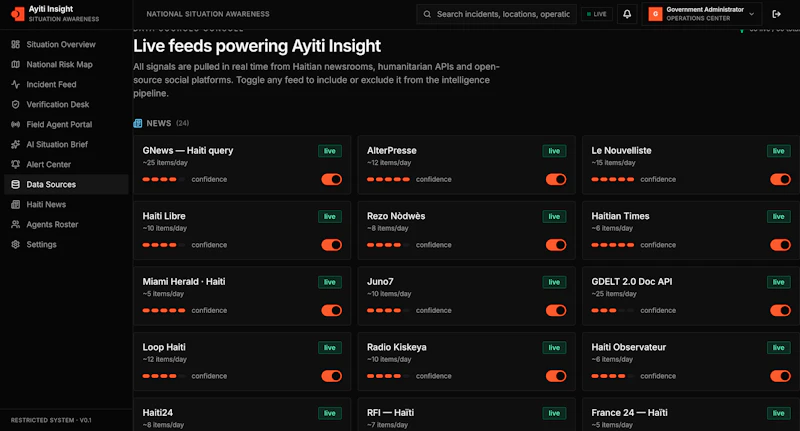Open Haiti News page

pos(66,204)
